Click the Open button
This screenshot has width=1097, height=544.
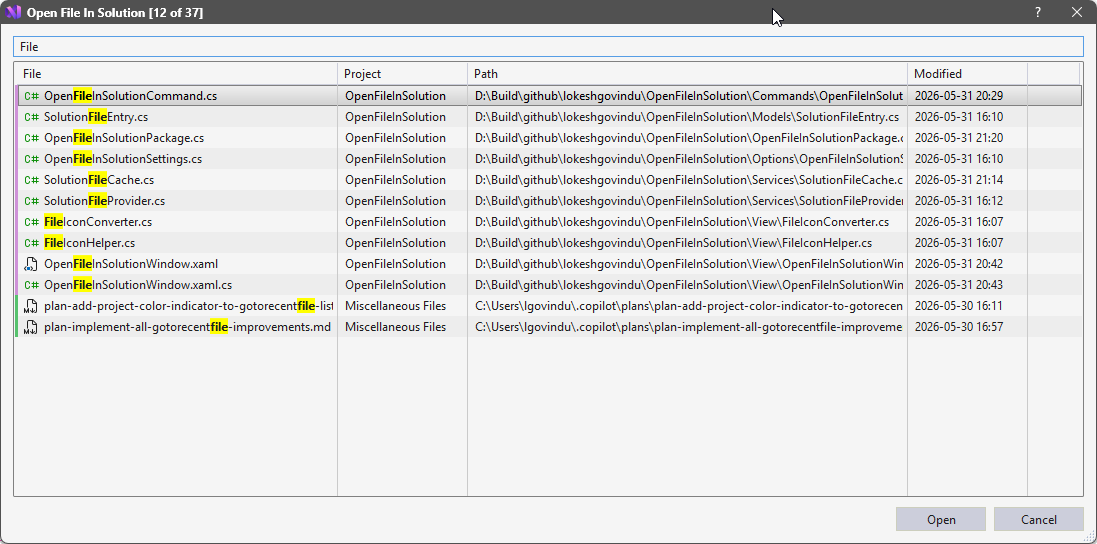point(941,520)
